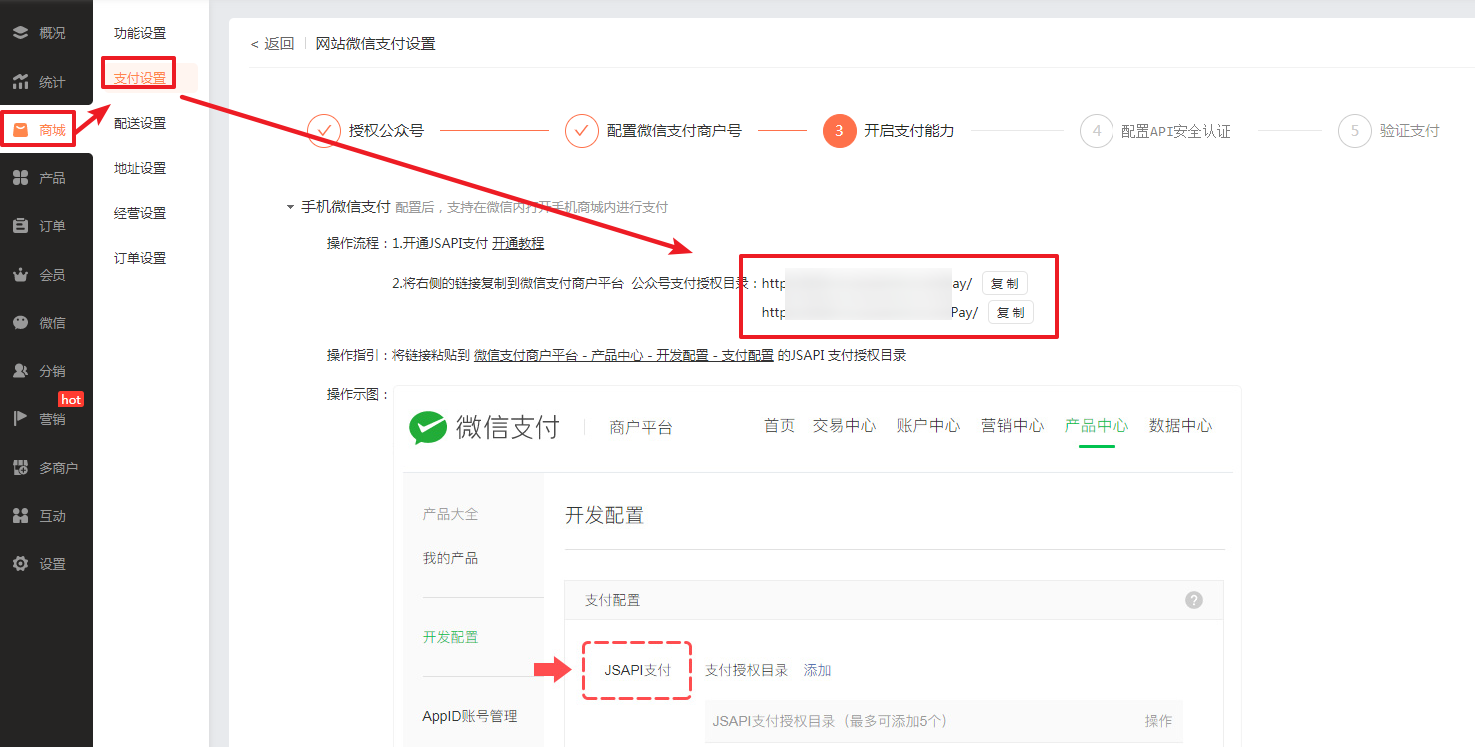Click 营销中心 tab in the demo image
Viewport: 1475px width, 749px height.
1012,426
